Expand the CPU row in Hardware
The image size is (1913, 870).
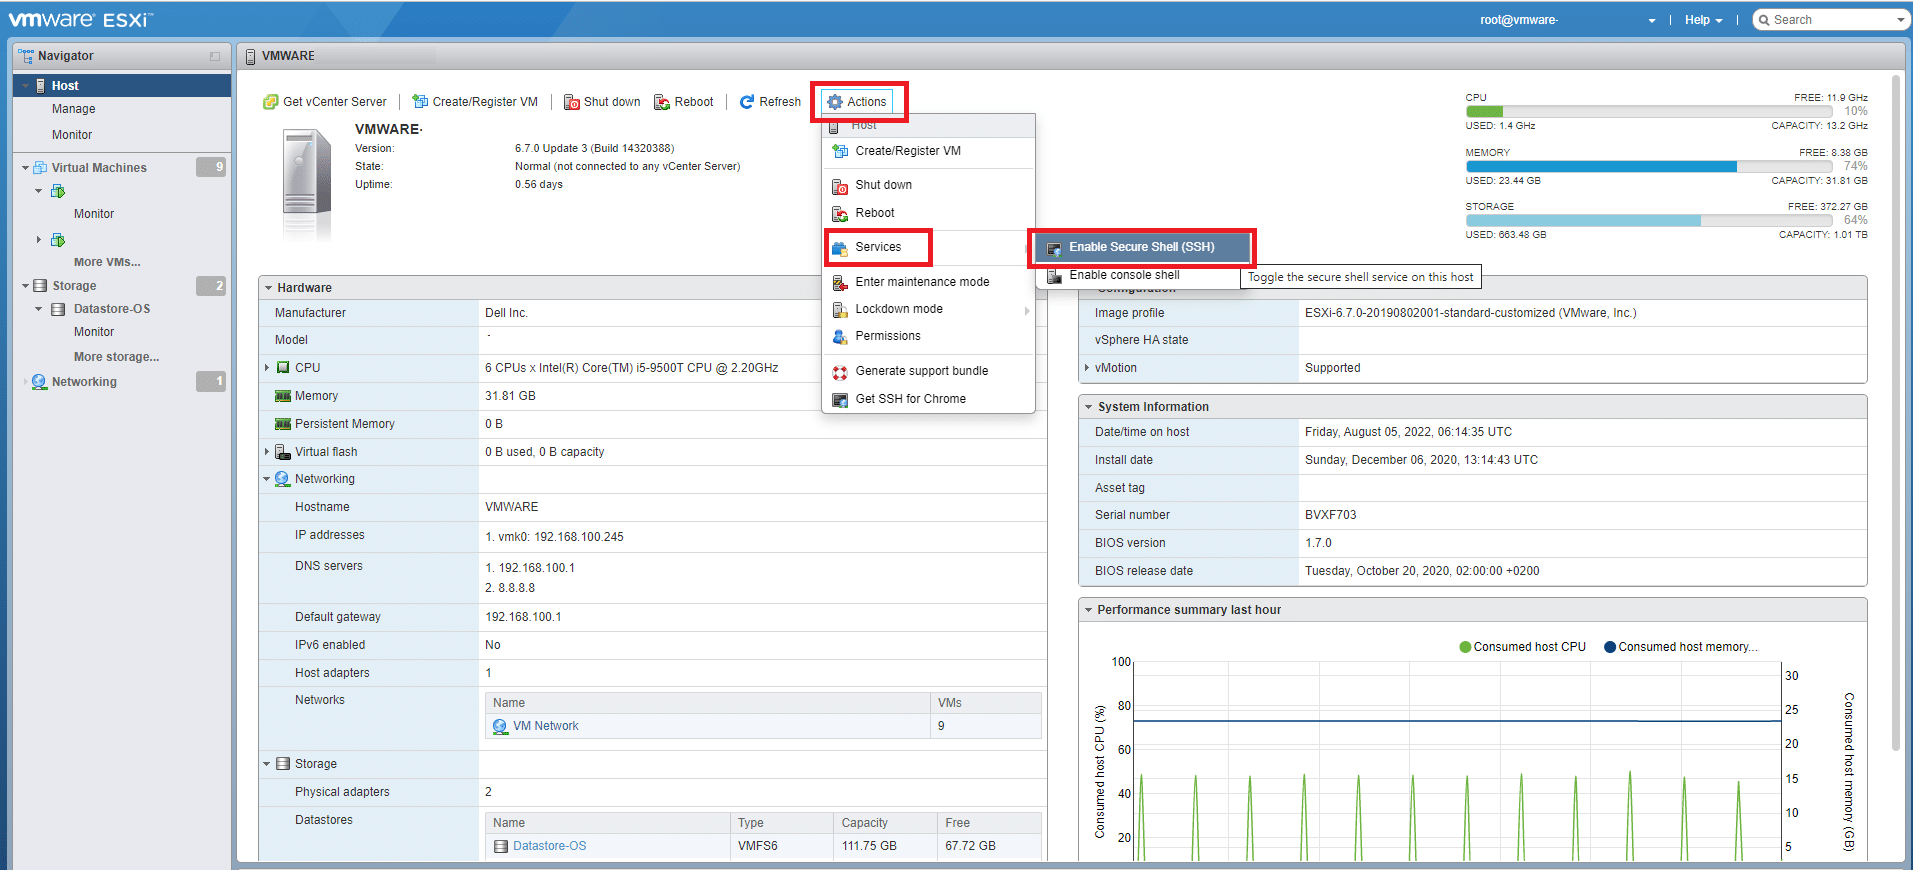coord(267,368)
